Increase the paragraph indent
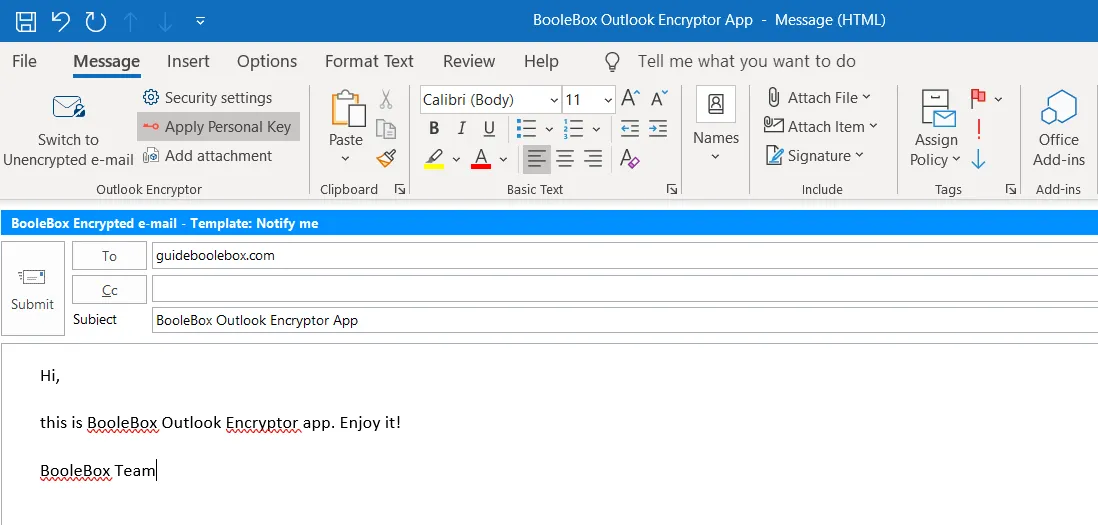This screenshot has height=525, width=1098. tap(658, 129)
